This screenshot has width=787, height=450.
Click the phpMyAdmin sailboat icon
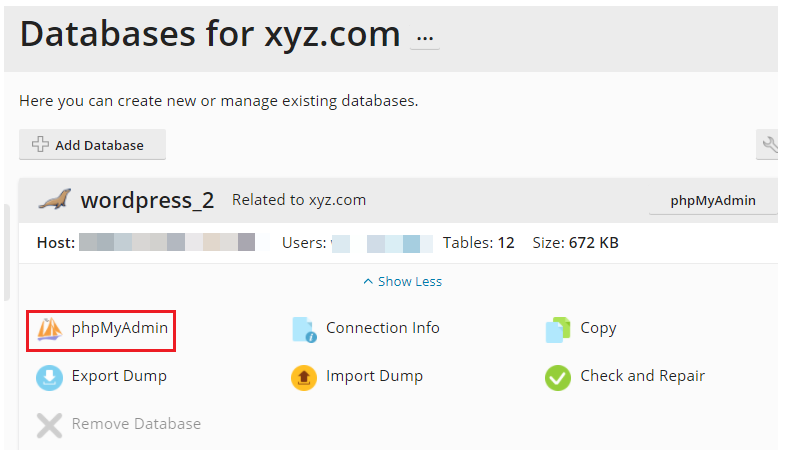tap(50, 328)
